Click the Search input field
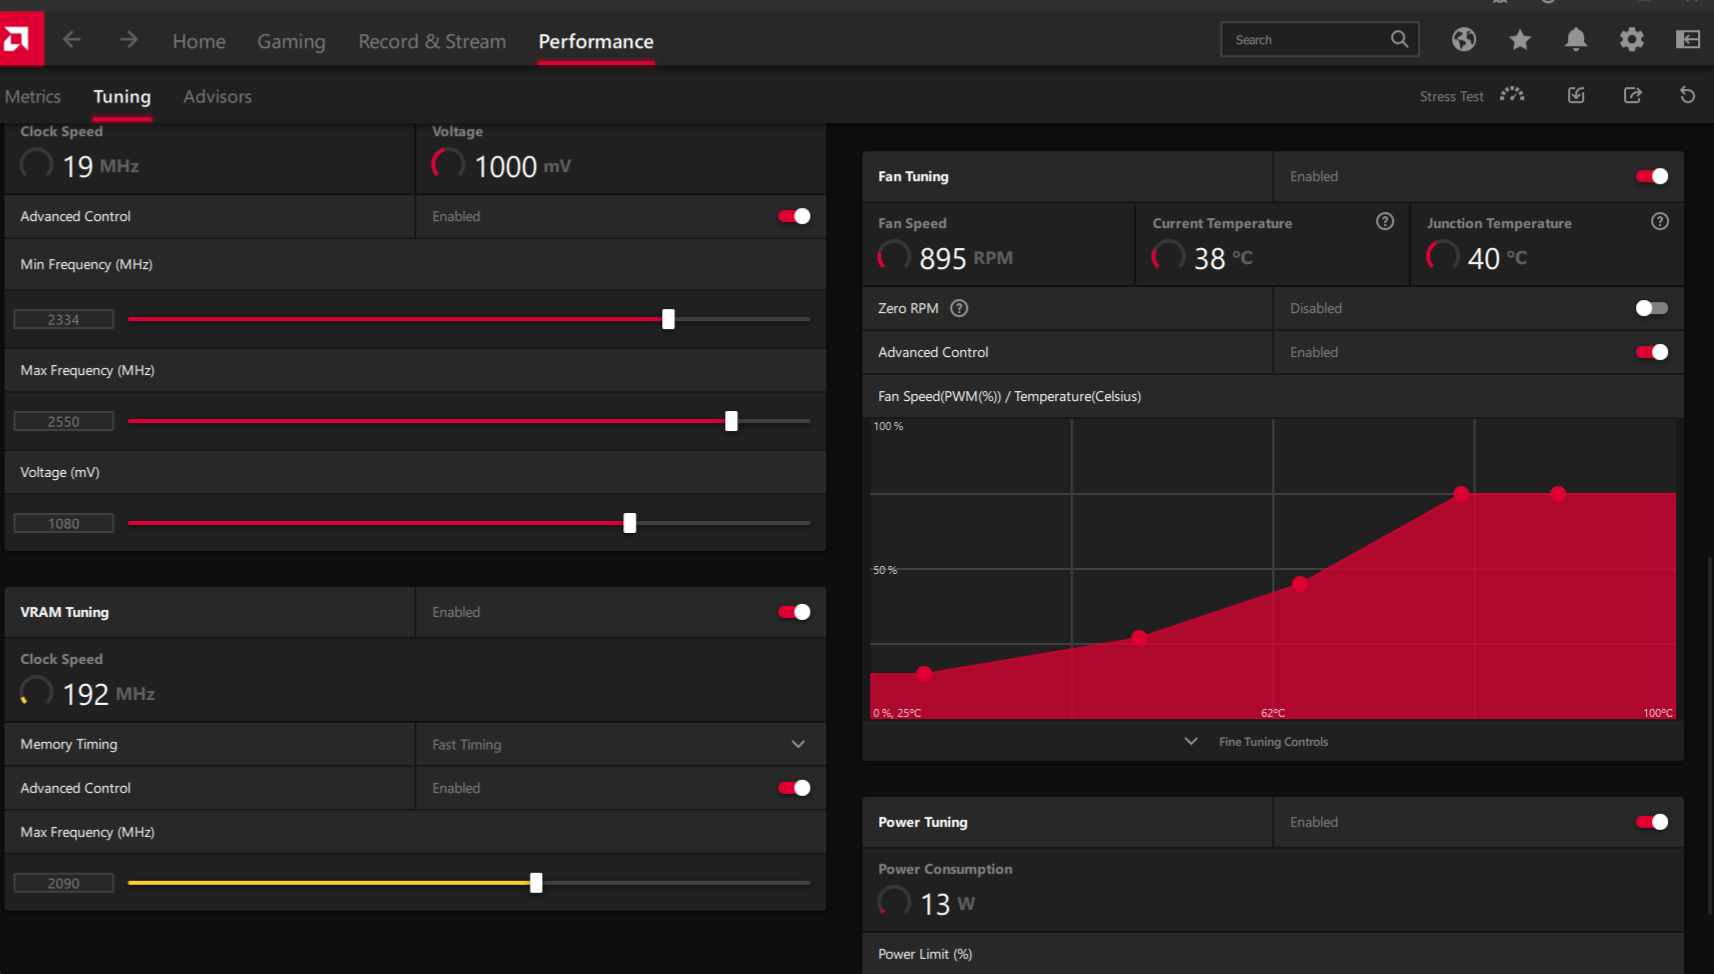Viewport: 1714px width, 974px height. click(x=1305, y=40)
